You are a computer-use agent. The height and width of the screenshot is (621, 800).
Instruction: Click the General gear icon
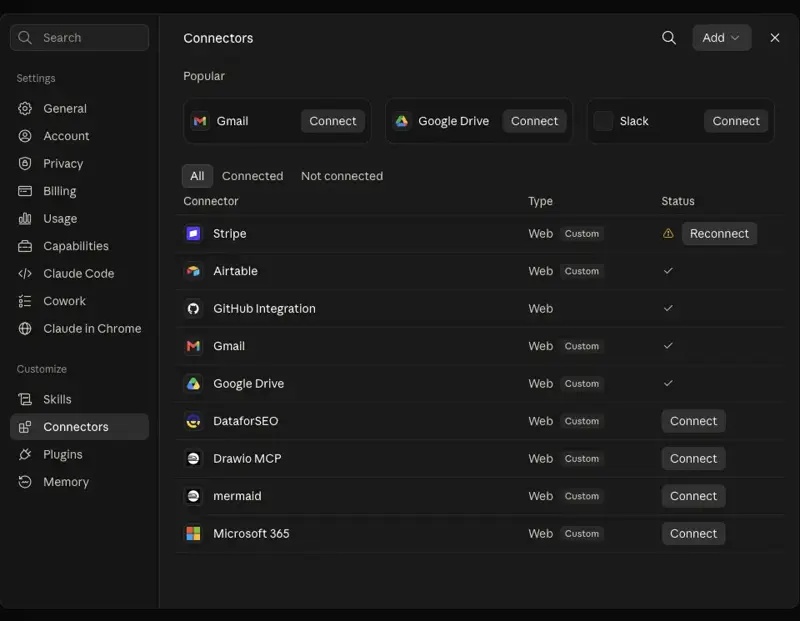point(25,109)
